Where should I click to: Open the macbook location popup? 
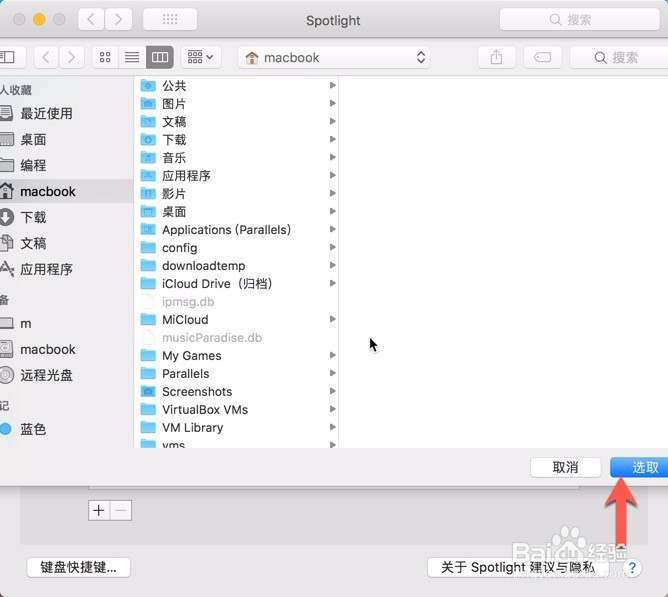(x=334, y=57)
